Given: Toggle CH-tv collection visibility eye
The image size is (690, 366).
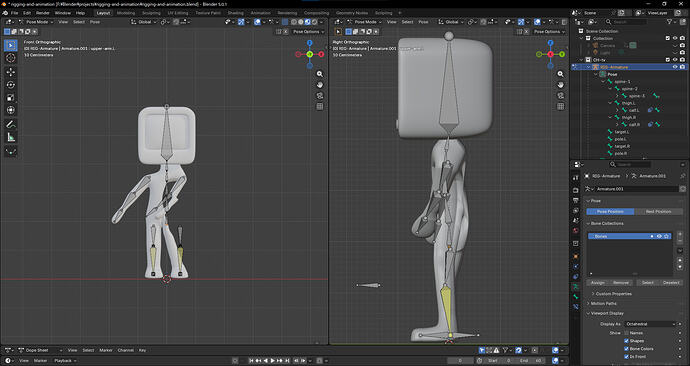Looking at the screenshot, I should pyautogui.click(x=675, y=60).
